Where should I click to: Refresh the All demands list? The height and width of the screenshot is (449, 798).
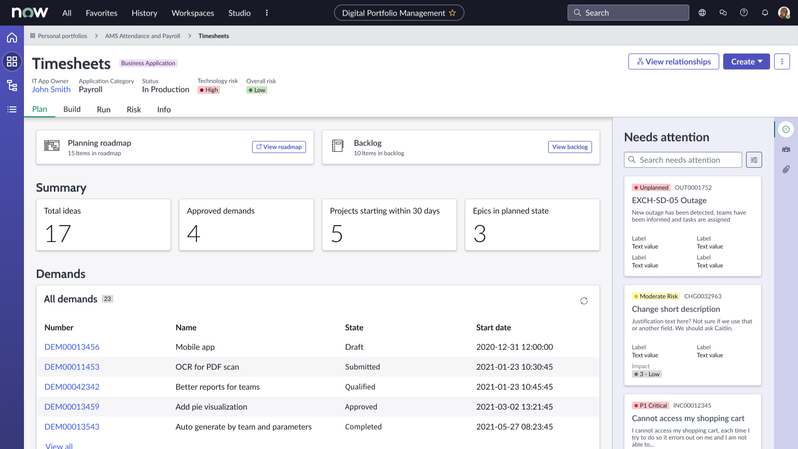pyautogui.click(x=584, y=301)
